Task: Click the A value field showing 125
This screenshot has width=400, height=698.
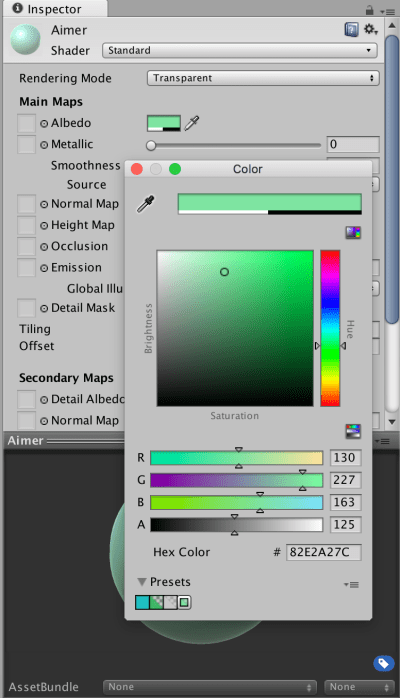Action: [345, 524]
